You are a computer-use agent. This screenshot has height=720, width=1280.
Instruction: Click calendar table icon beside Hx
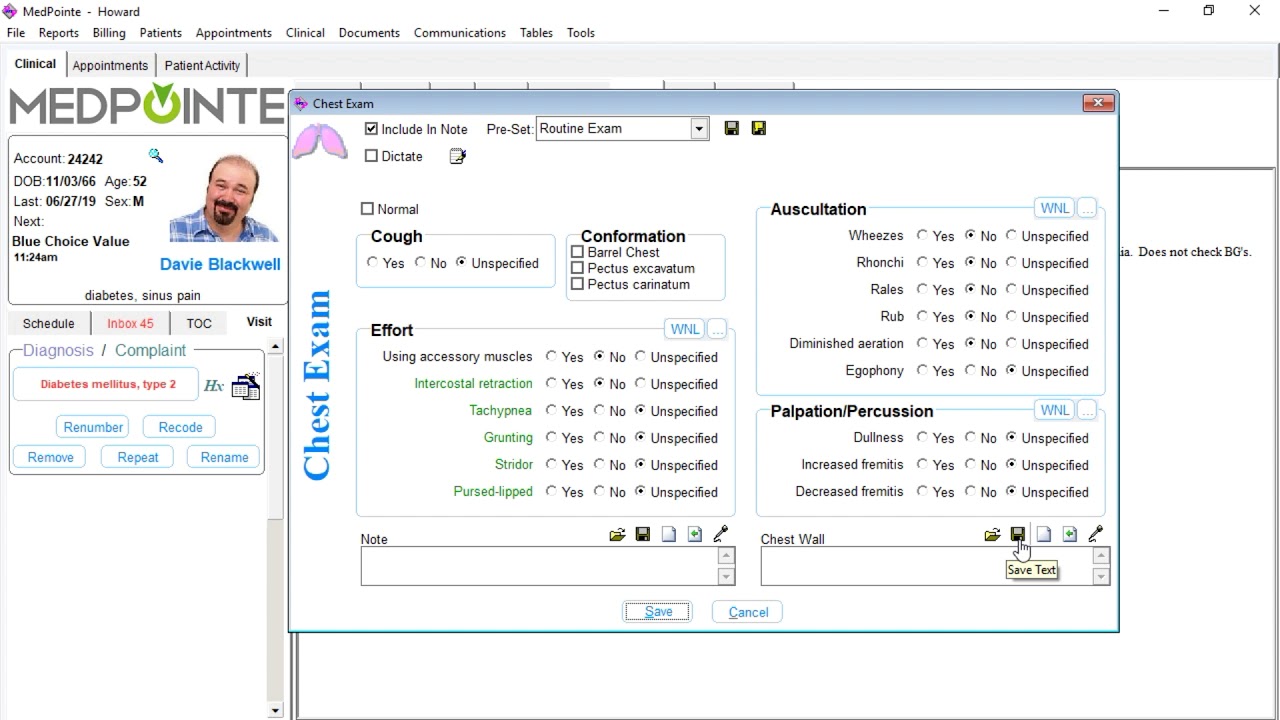pyautogui.click(x=246, y=386)
